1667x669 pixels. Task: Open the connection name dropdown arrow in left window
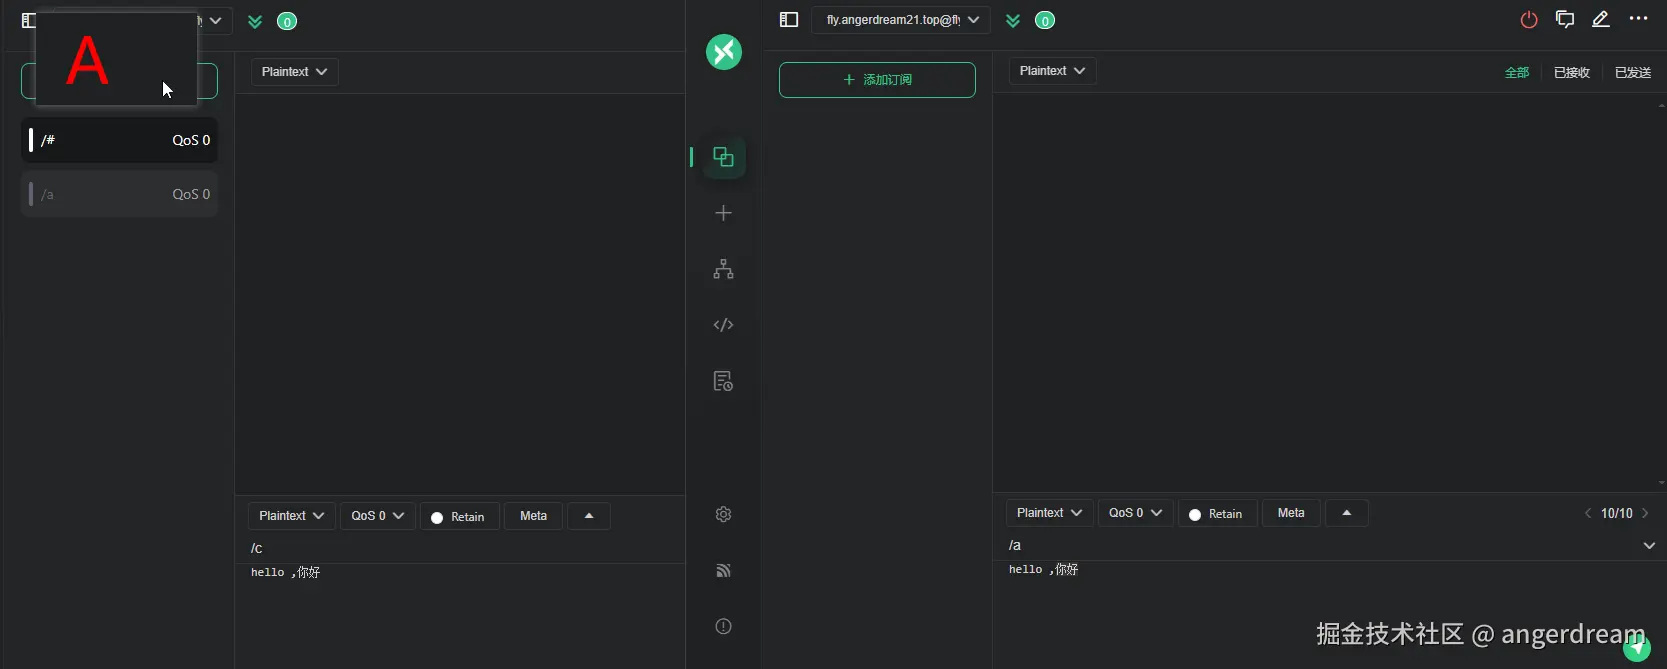(215, 21)
